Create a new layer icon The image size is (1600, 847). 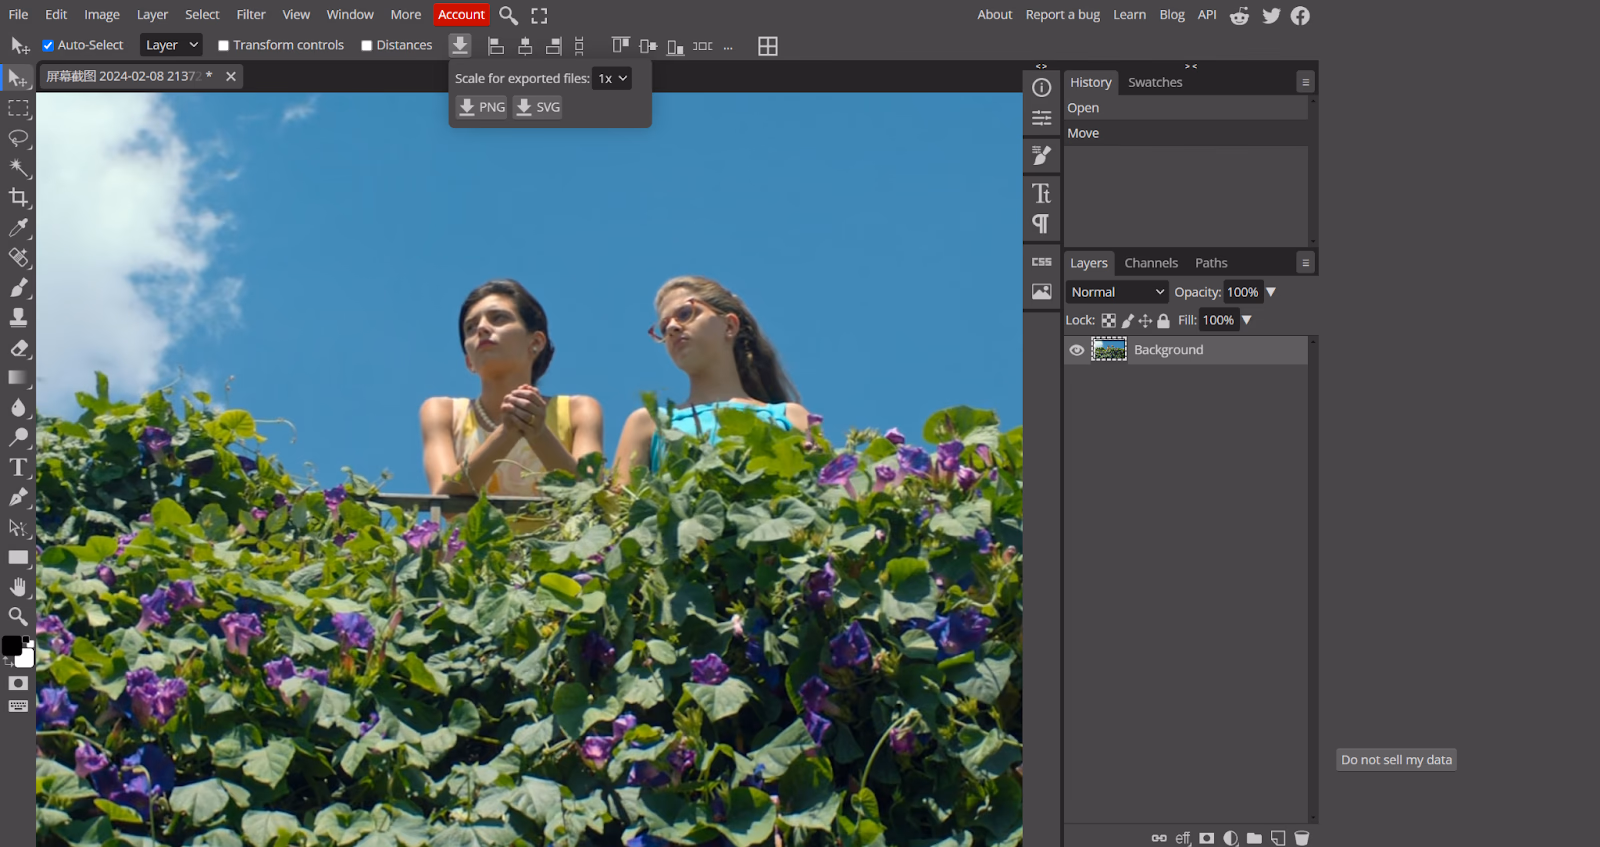tap(1278, 838)
